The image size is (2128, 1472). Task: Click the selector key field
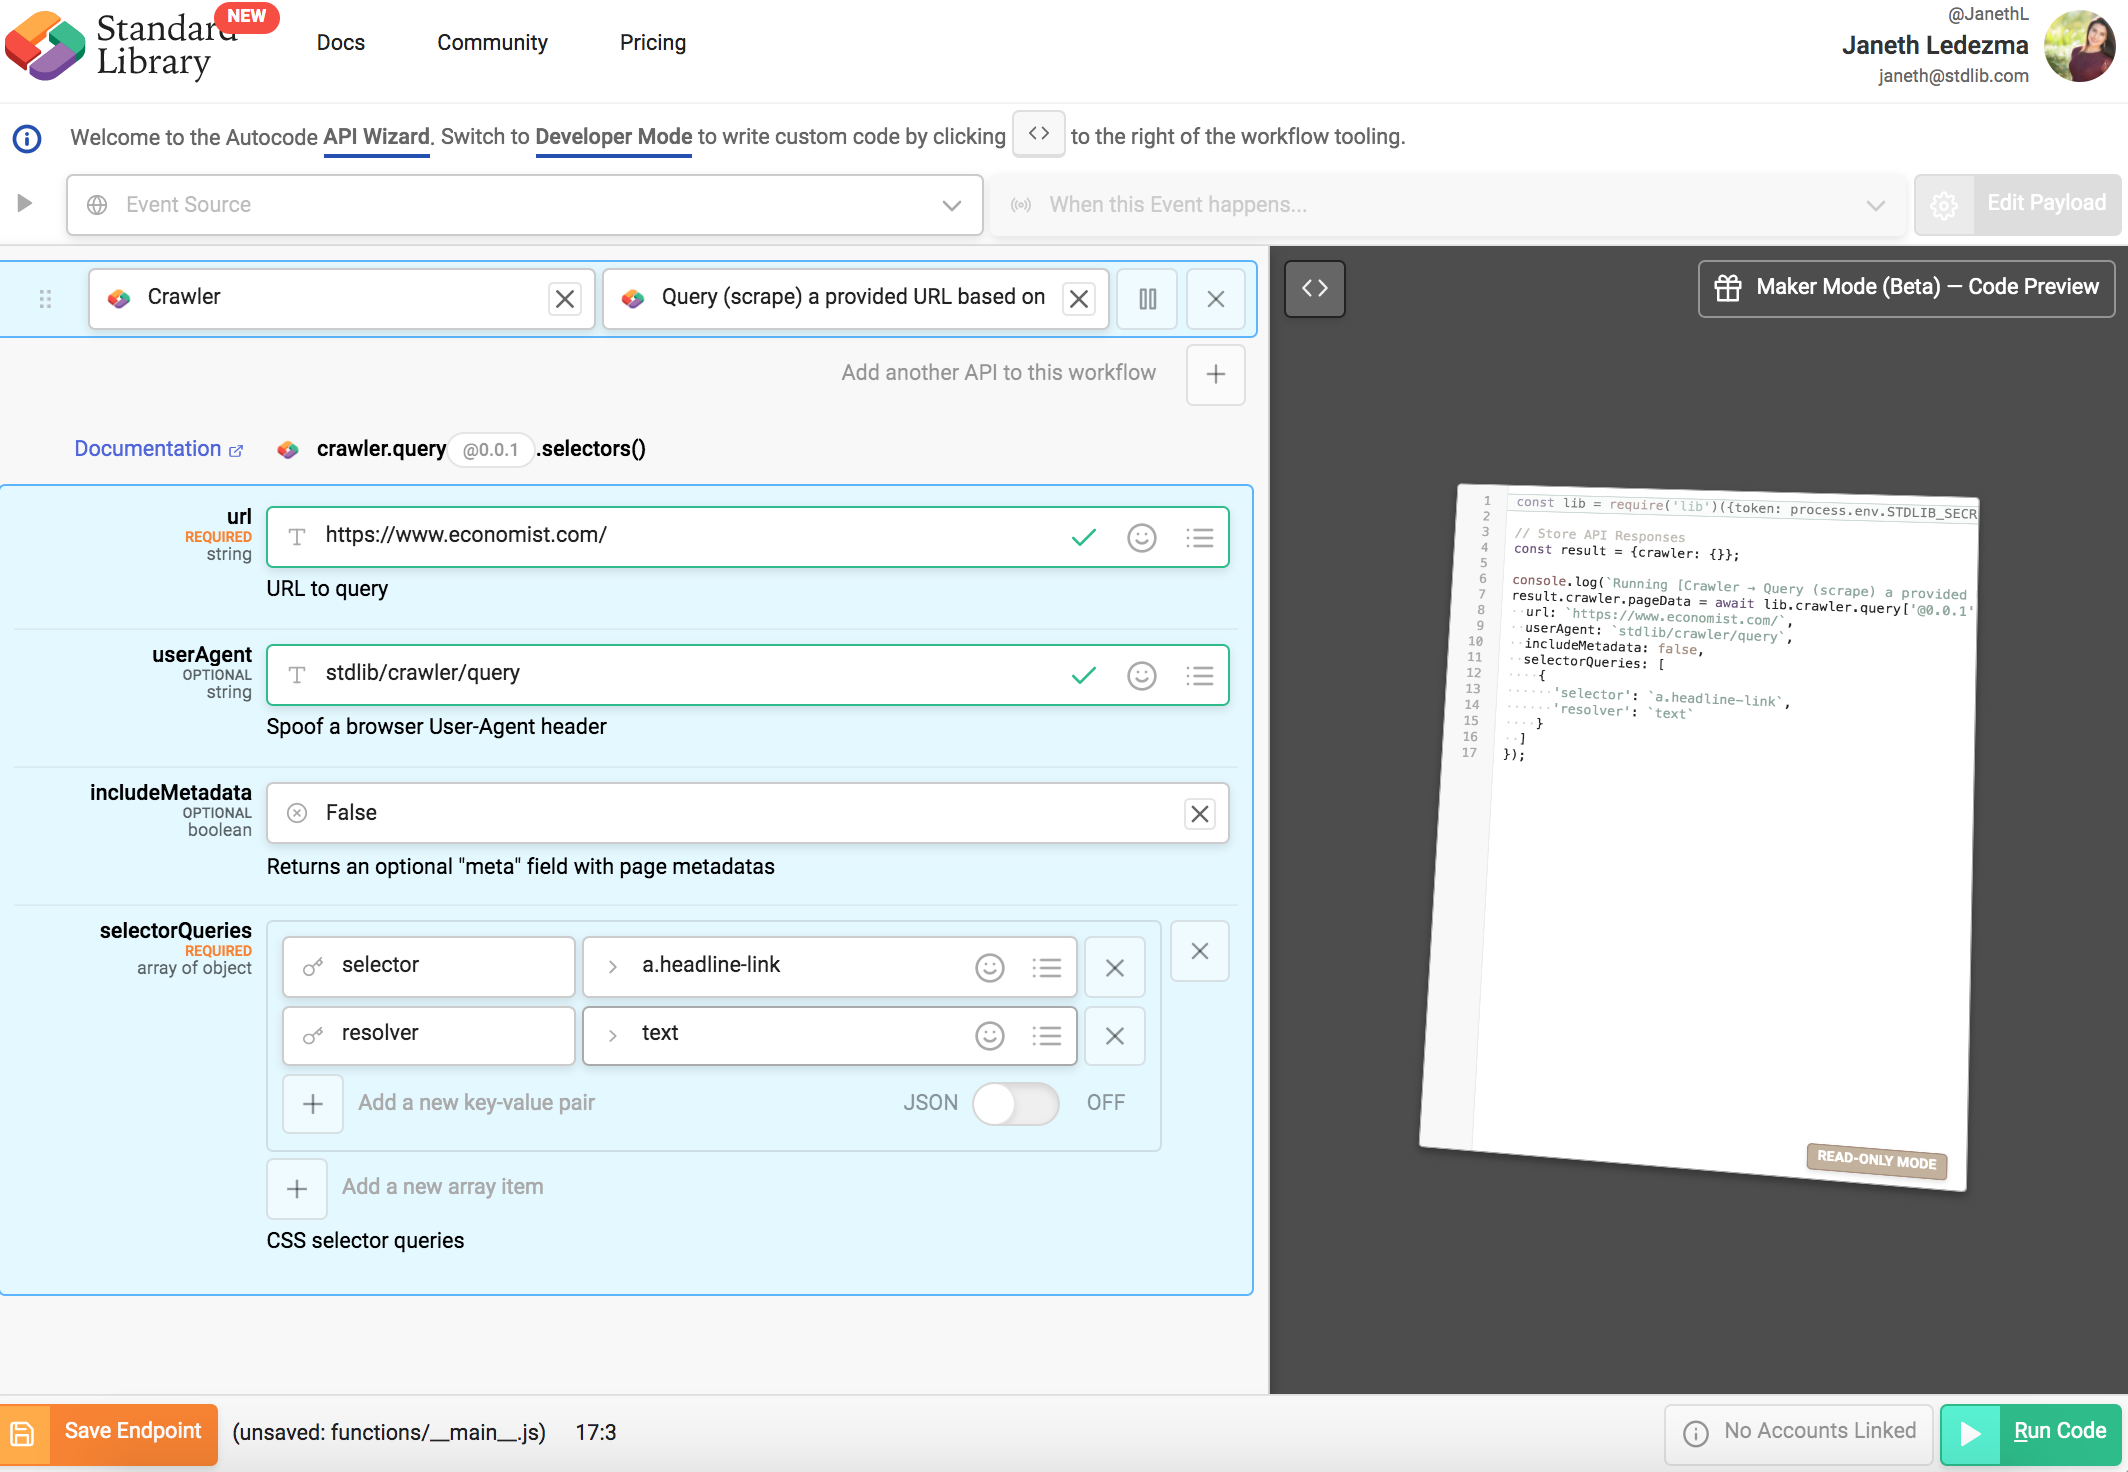coord(429,966)
